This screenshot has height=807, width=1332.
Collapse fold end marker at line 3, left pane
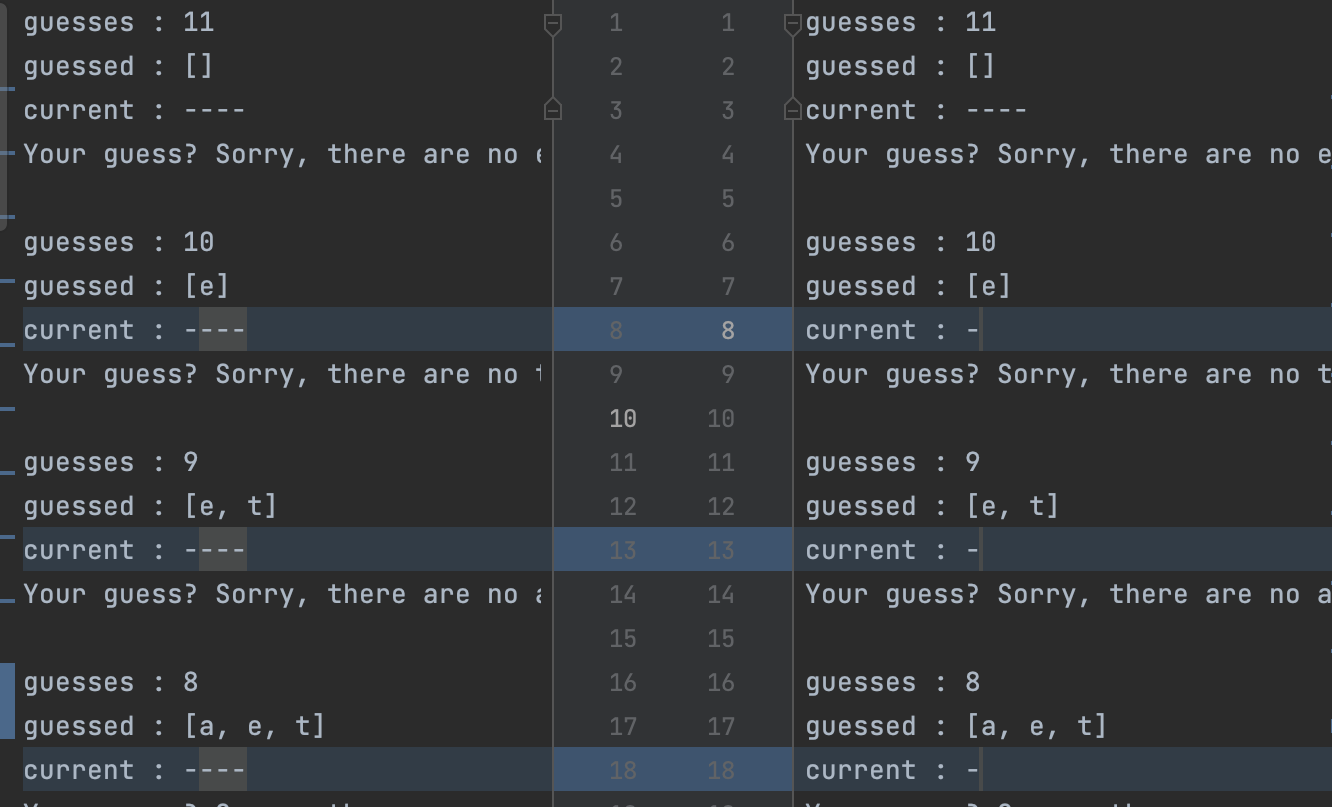(552, 109)
